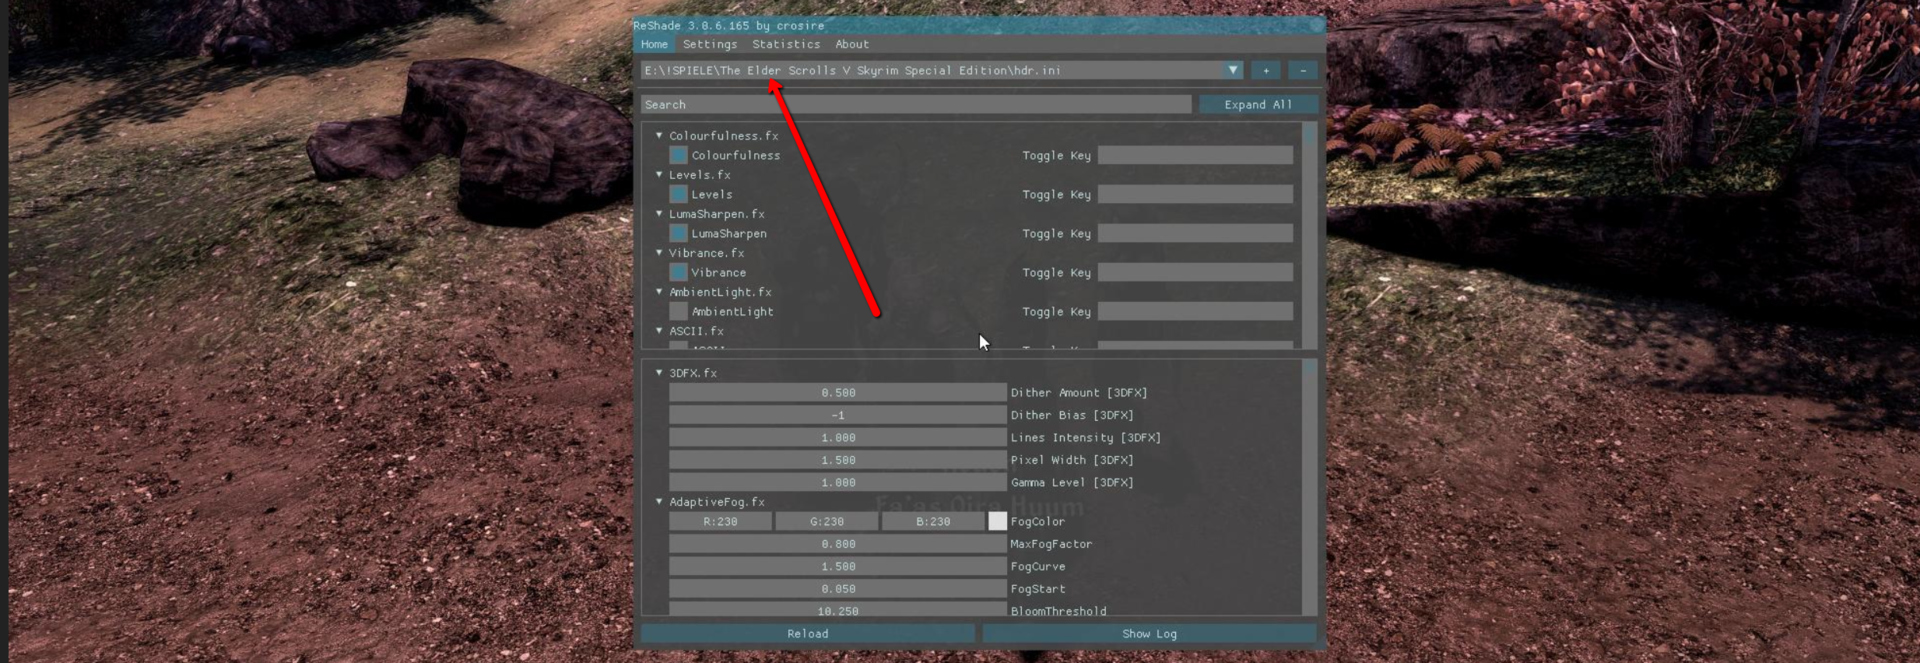Switch to the Settings tab
1920x663 pixels.
click(x=709, y=44)
